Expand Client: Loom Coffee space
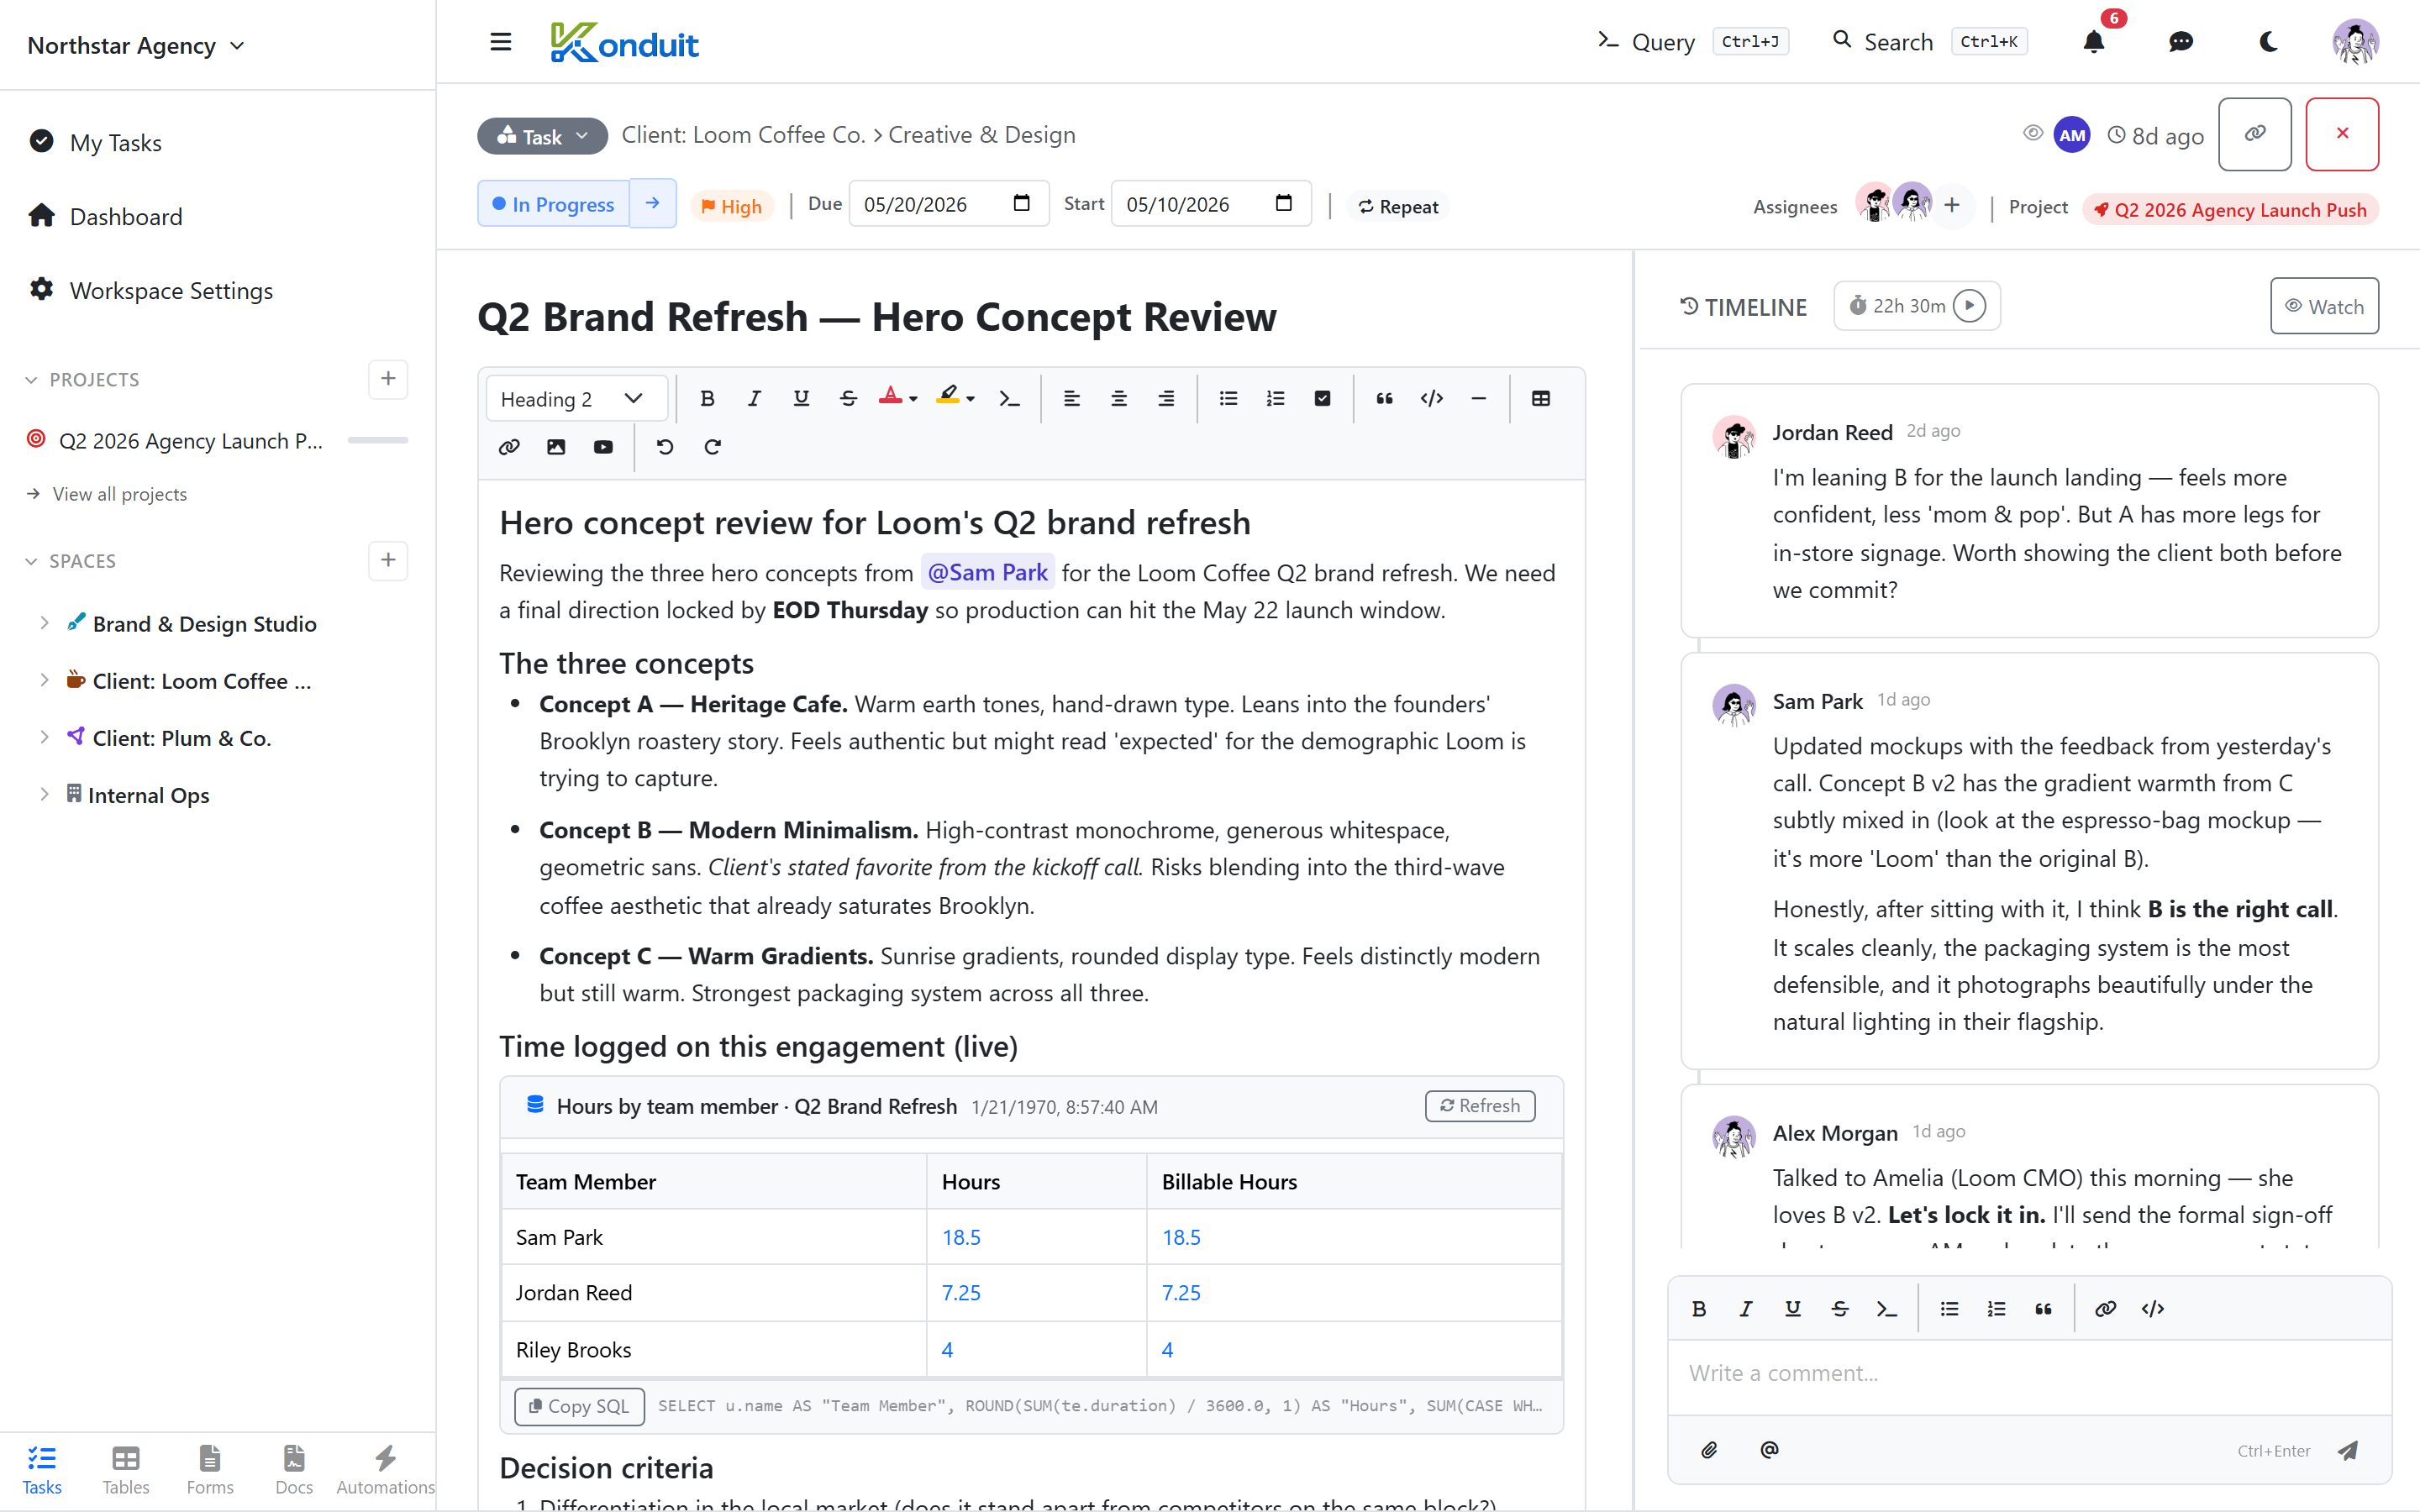 tap(44, 680)
